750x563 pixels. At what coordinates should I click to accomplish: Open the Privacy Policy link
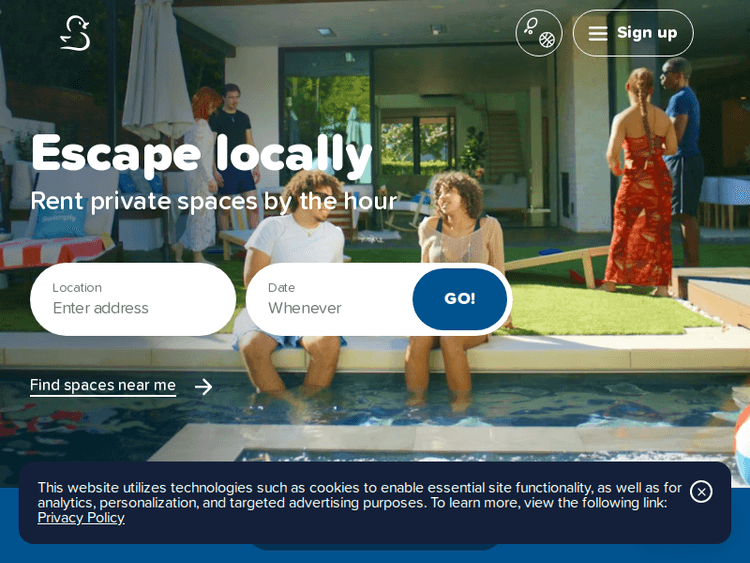click(x=81, y=518)
